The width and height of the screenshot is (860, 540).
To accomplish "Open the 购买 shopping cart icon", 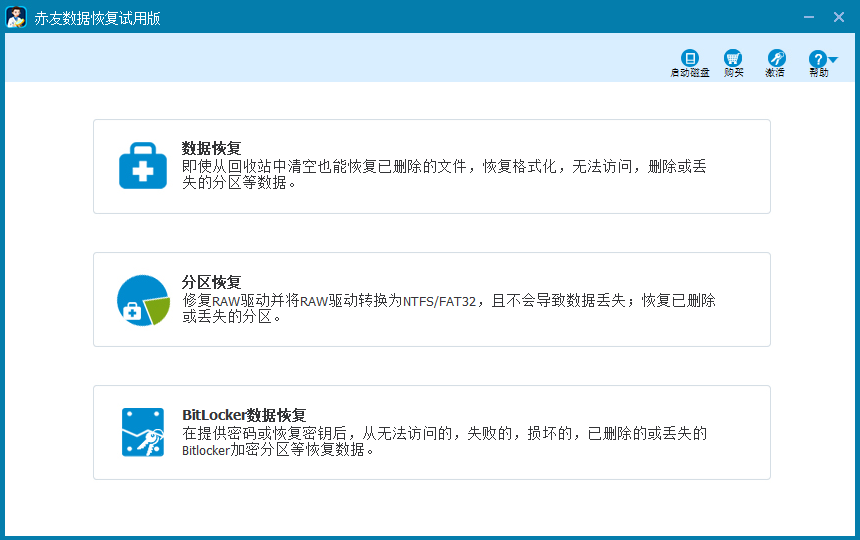I will 733,58.
